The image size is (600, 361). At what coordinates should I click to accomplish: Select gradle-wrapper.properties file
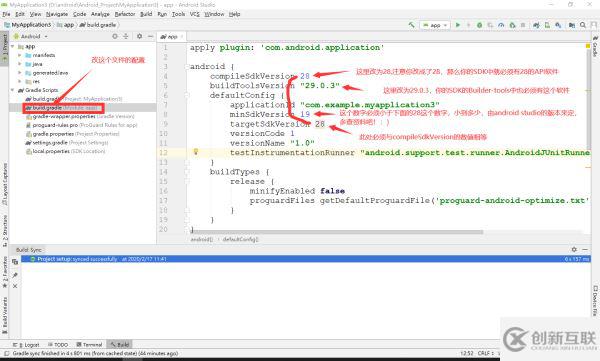coord(80,116)
